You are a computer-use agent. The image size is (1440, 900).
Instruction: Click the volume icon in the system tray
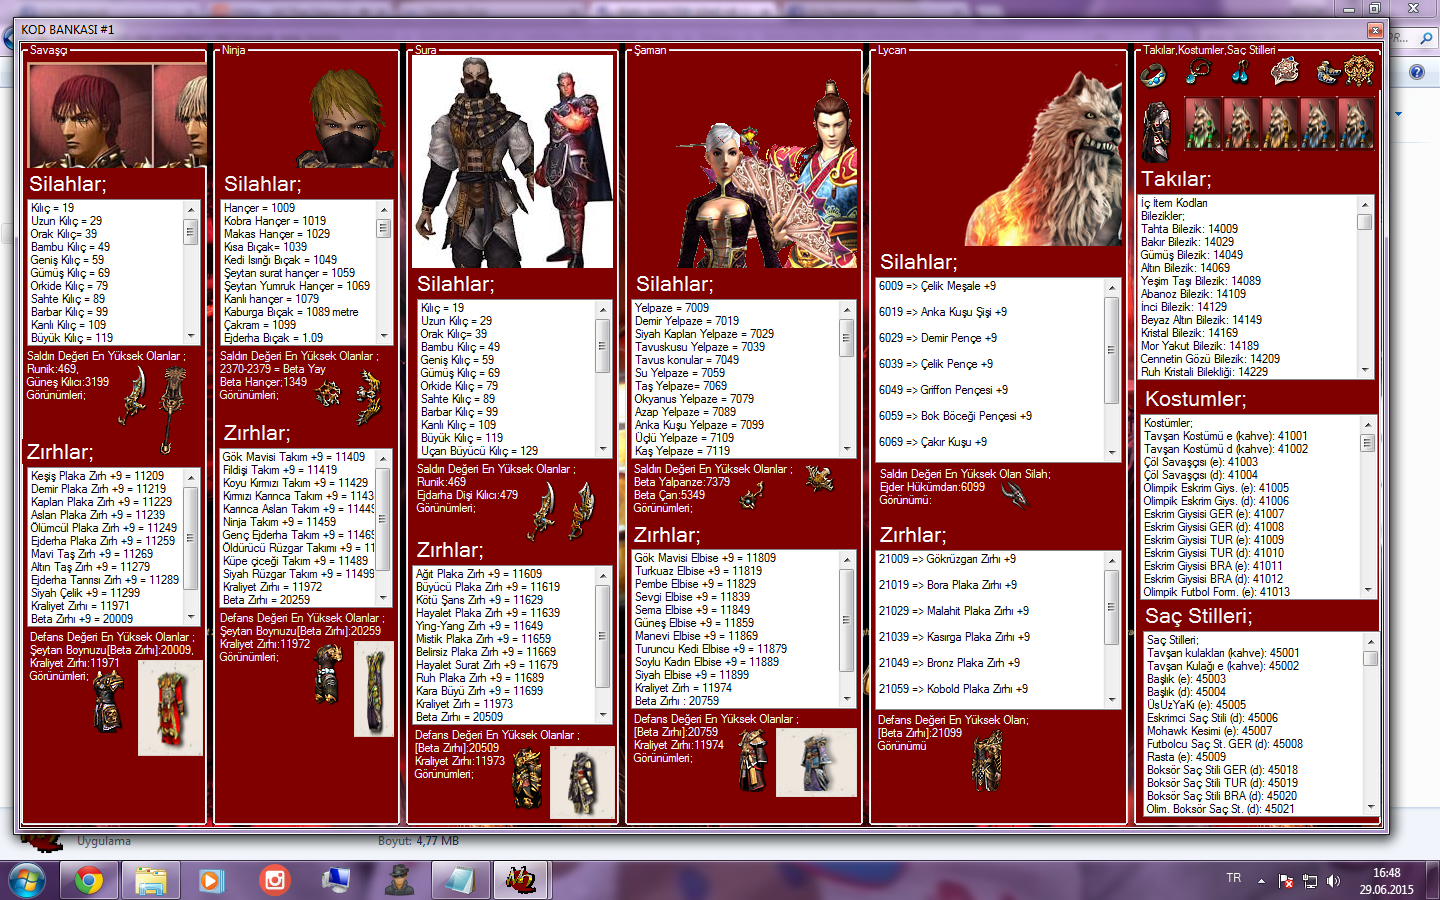point(1333,881)
